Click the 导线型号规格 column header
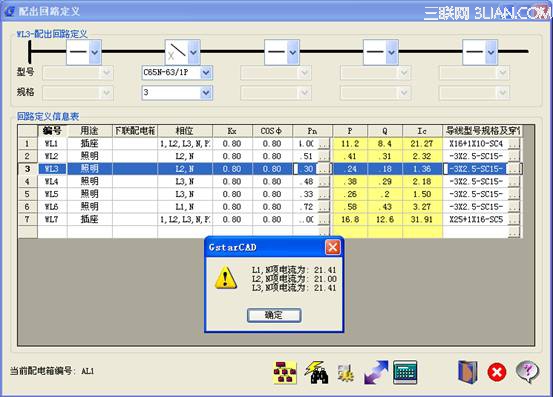 coord(482,131)
